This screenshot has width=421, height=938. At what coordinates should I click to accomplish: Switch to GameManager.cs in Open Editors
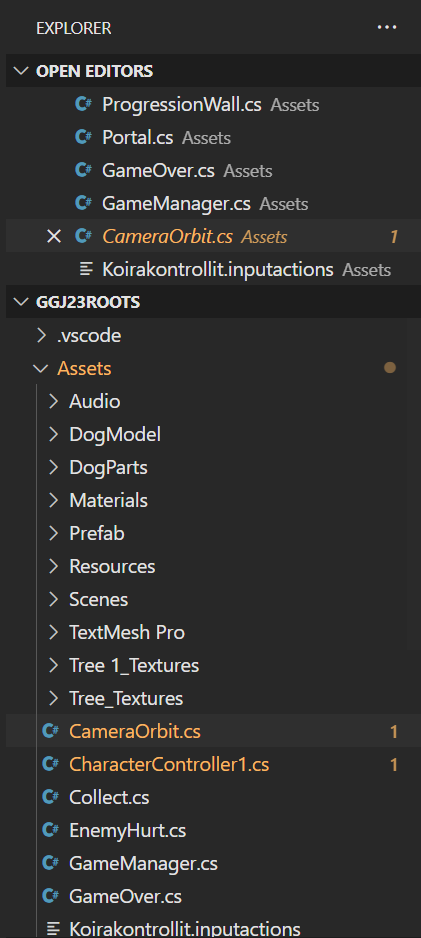point(176,203)
